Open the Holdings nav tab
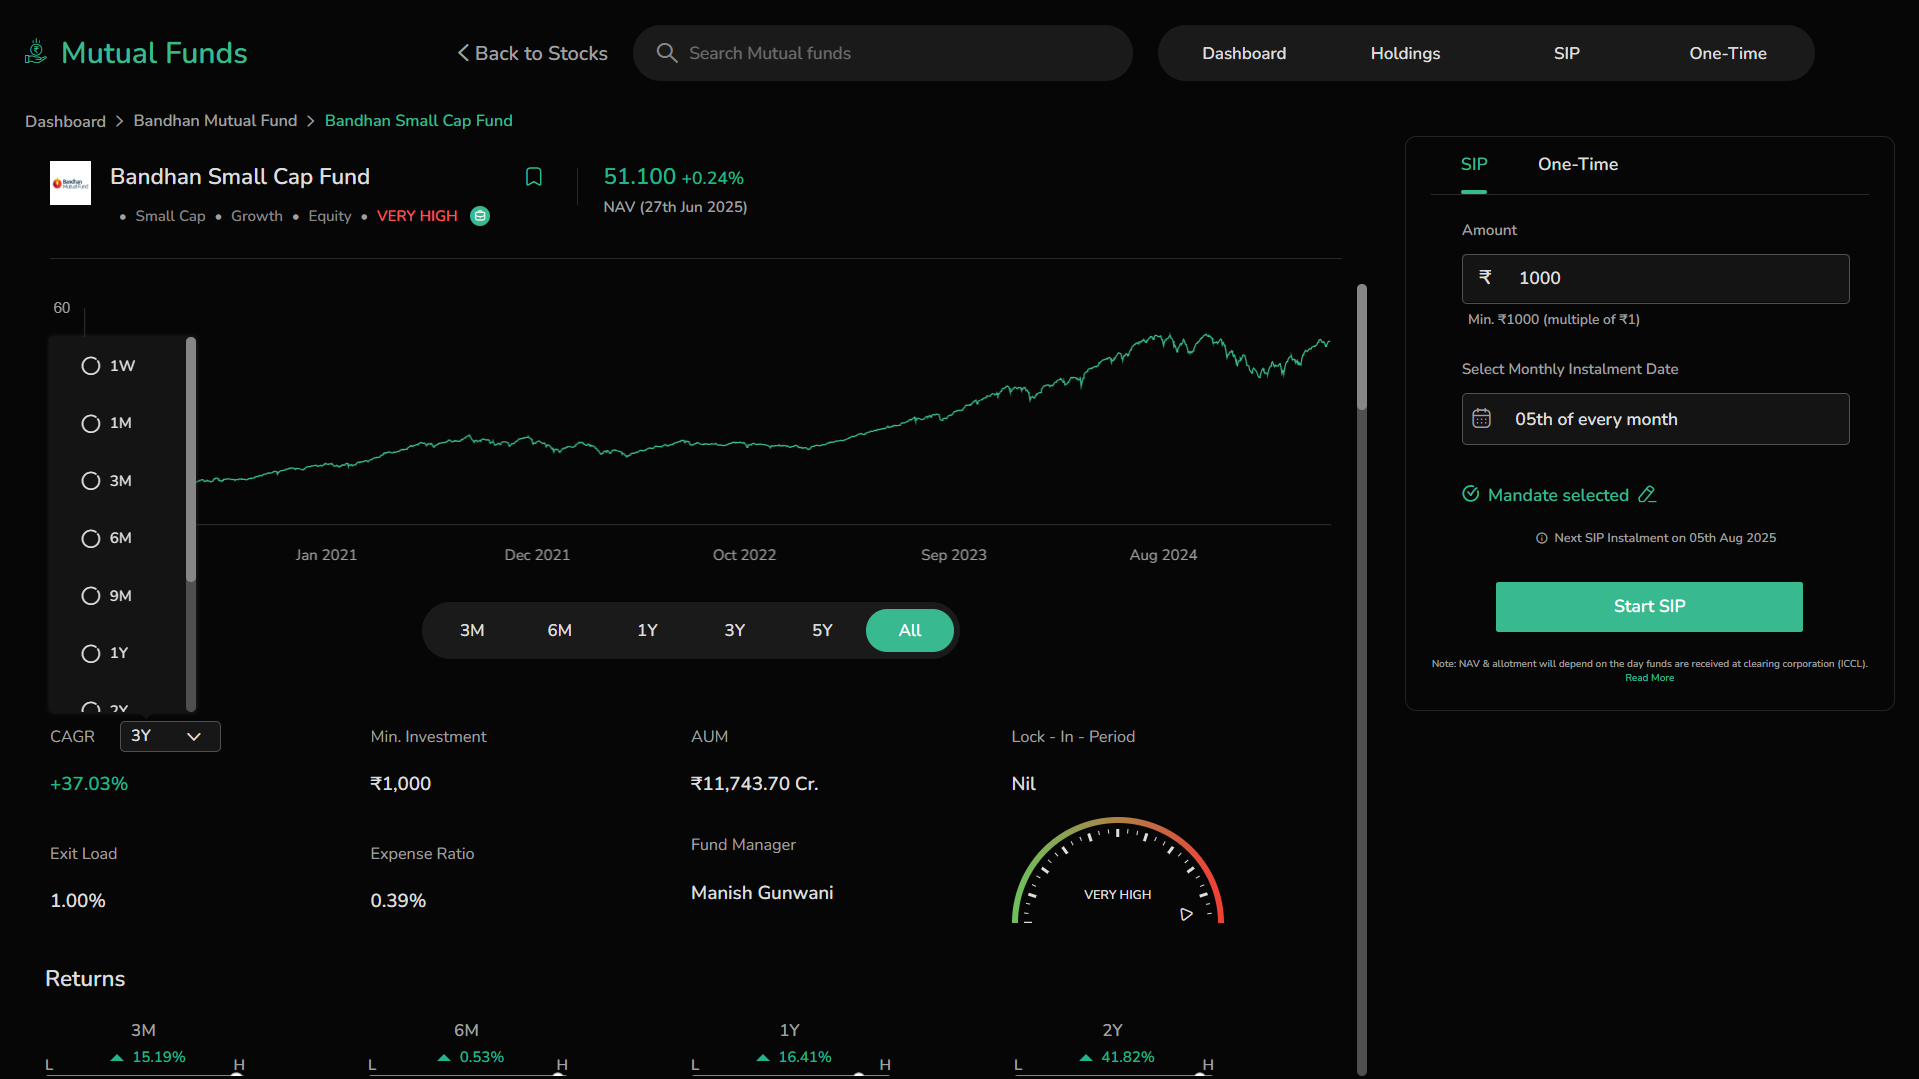Screen dimensions: 1919x1079 pyautogui.click(x=1405, y=53)
